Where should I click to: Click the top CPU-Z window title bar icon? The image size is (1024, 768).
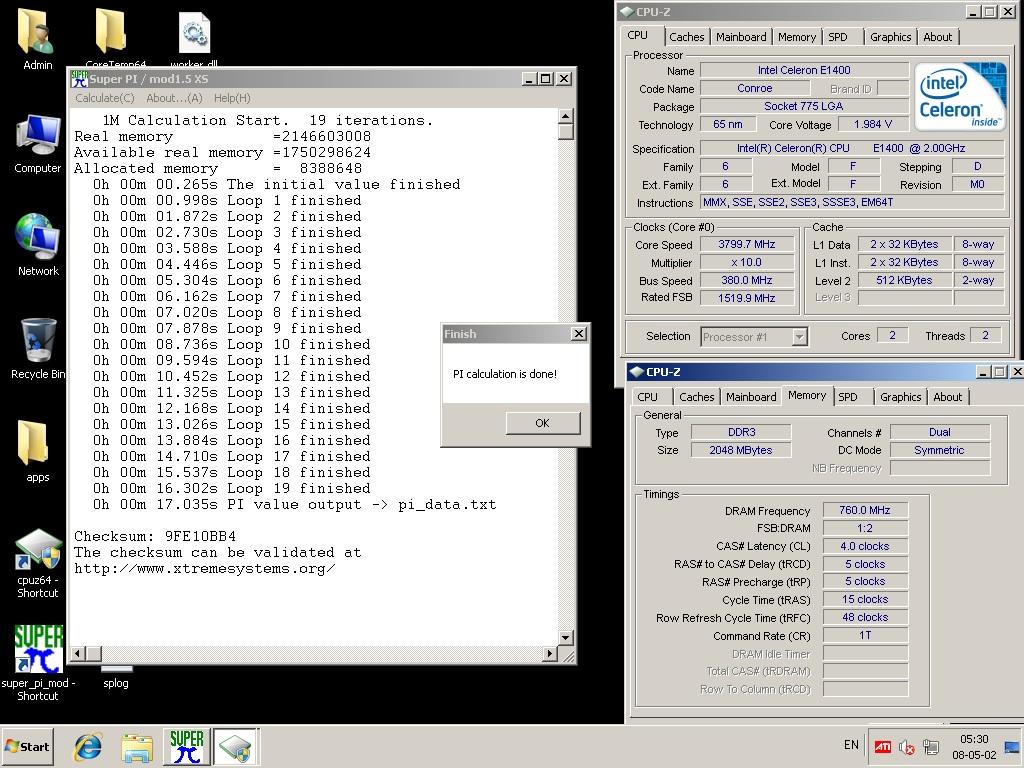point(626,12)
